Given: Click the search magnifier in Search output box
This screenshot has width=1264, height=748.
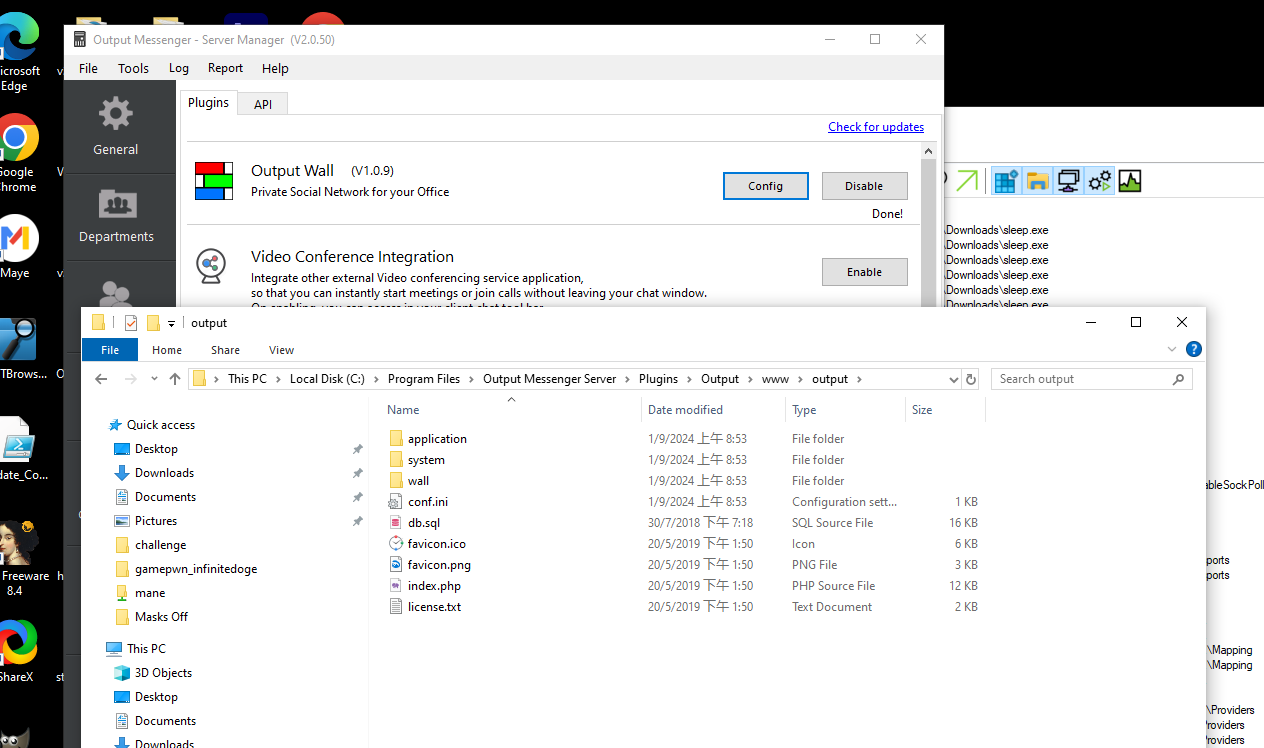Looking at the screenshot, I should tap(1178, 379).
